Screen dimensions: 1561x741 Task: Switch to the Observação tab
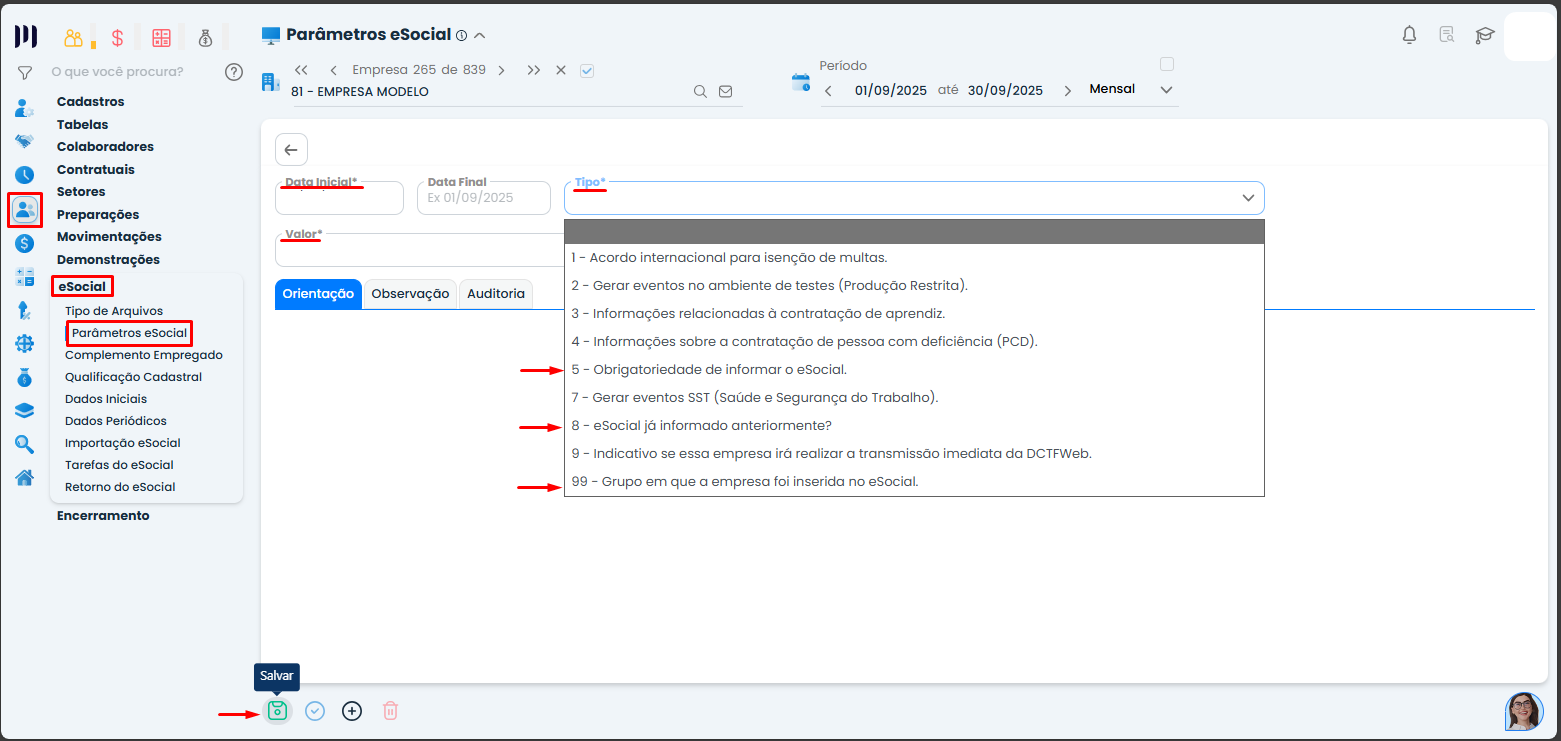pyautogui.click(x=410, y=294)
